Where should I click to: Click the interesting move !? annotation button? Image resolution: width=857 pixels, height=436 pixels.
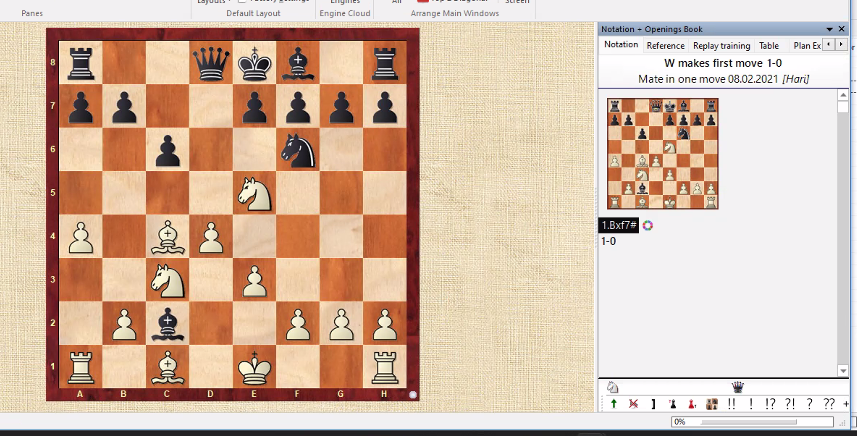tap(769, 403)
